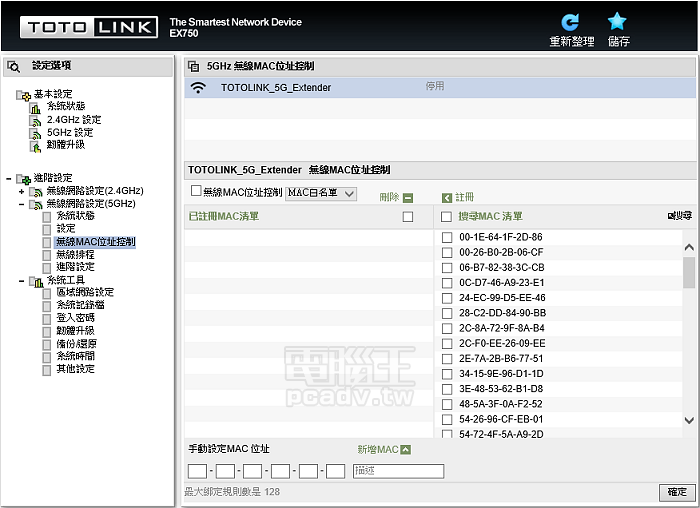
Task: Open 無線排程 under 5GHz settings
Action: (75, 255)
